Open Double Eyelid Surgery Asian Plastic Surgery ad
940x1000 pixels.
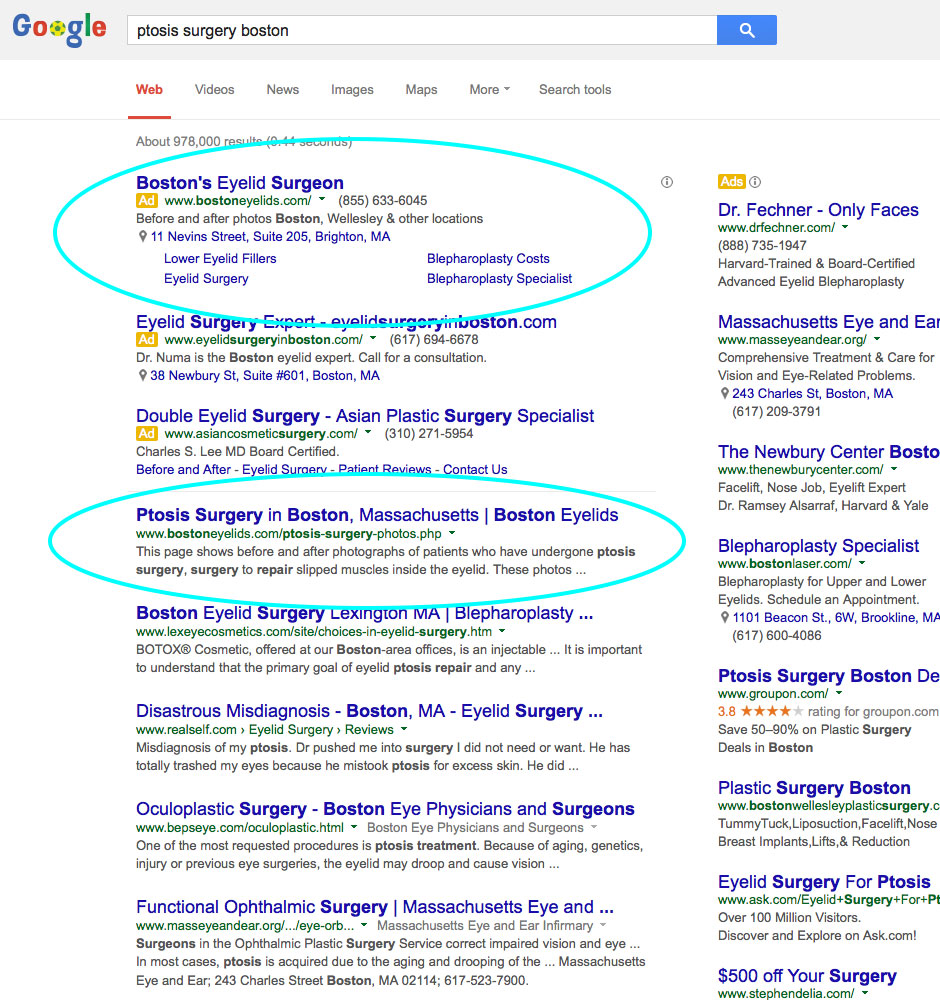(x=365, y=416)
